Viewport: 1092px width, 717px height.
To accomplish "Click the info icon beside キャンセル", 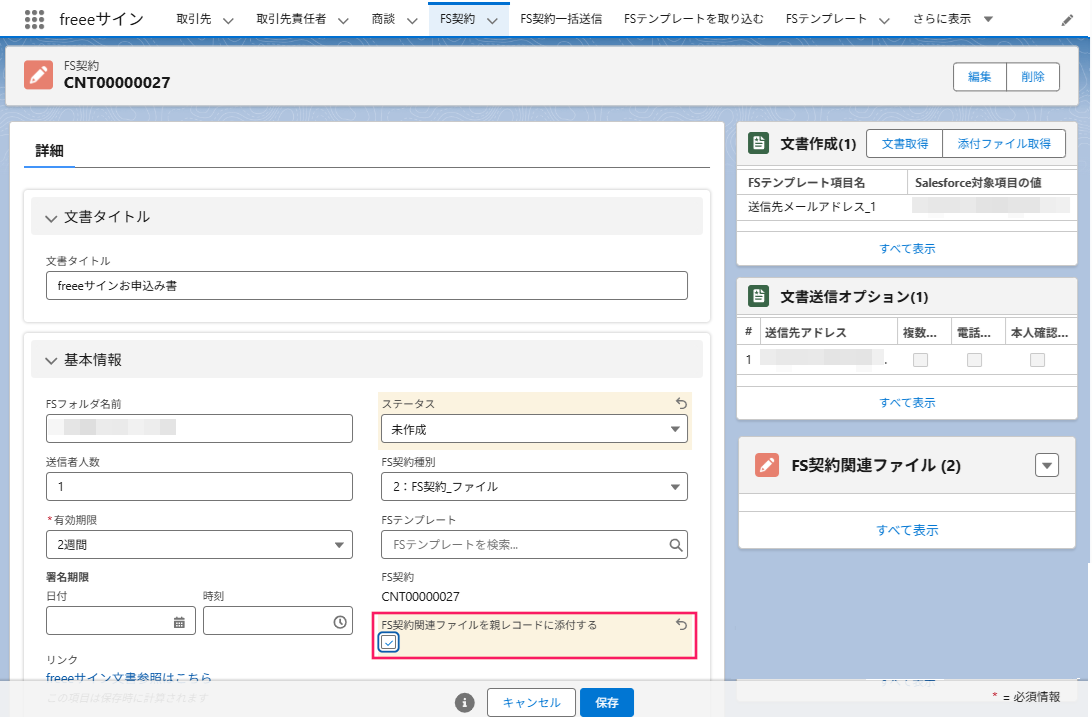I will click(x=465, y=702).
